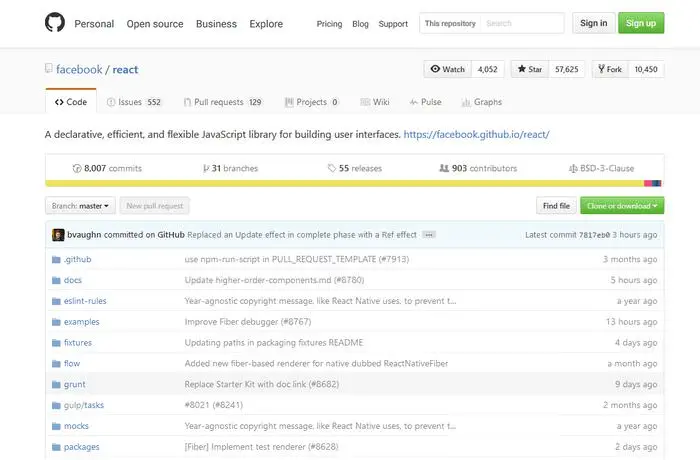This screenshot has width=700, height=460.
Task: Open the 55 releases link
Action: [x=355, y=168]
